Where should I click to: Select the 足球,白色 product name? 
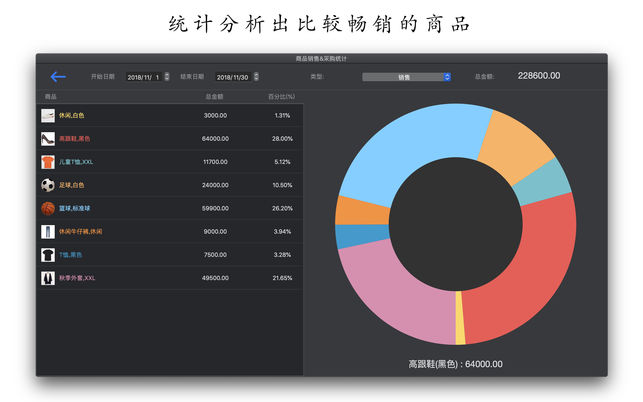tap(71, 185)
